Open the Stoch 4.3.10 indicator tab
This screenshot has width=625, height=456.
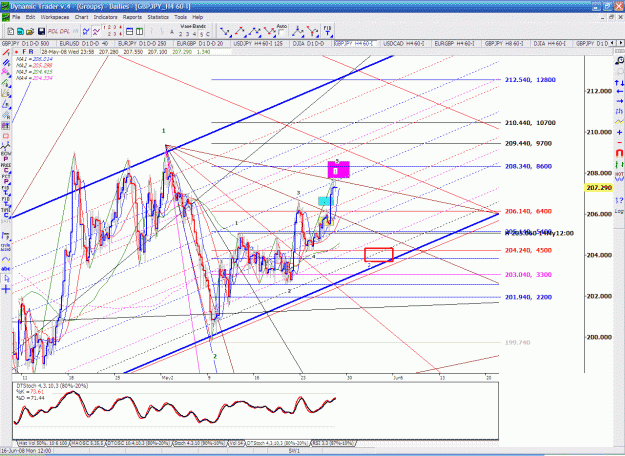pos(199,443)
